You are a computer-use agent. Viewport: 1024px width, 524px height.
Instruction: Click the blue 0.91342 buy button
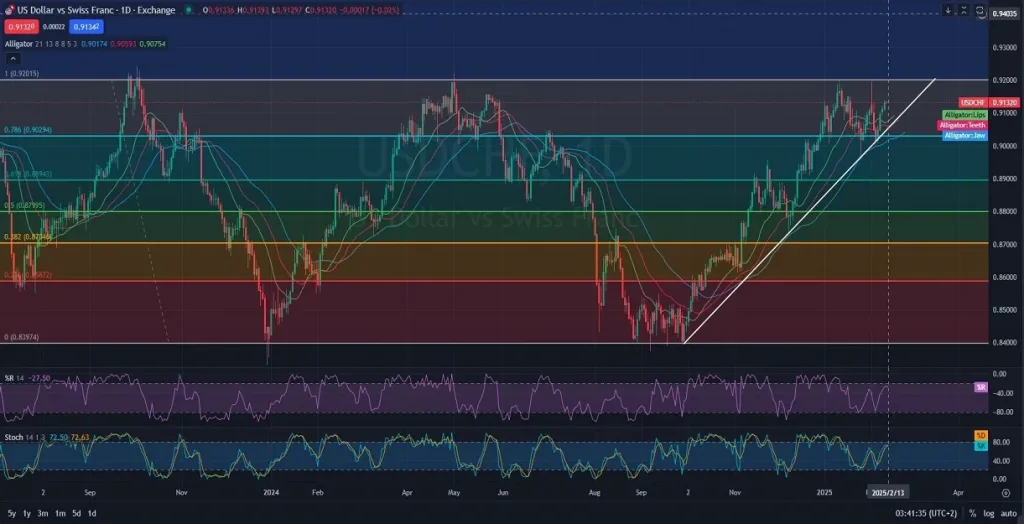tap(86, 27)
